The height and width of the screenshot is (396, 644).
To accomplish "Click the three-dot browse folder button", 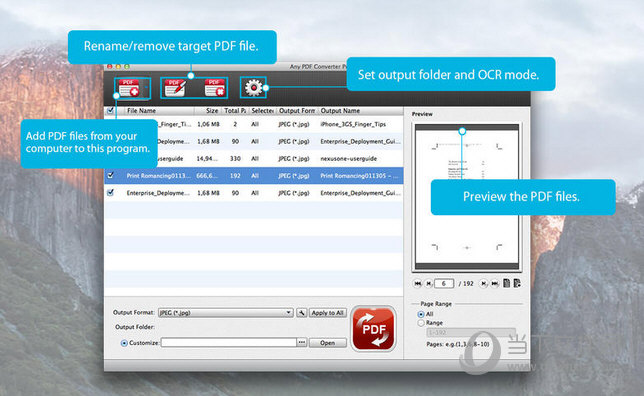I will click(302, 342).
